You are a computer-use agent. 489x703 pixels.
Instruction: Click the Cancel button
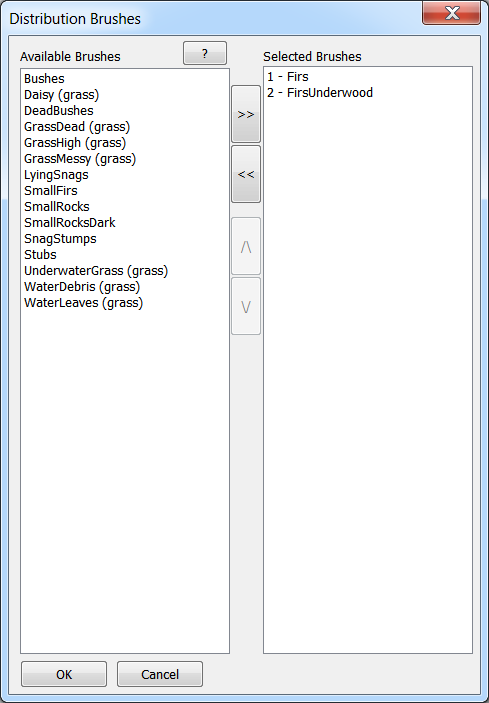(x=160, y=674)
